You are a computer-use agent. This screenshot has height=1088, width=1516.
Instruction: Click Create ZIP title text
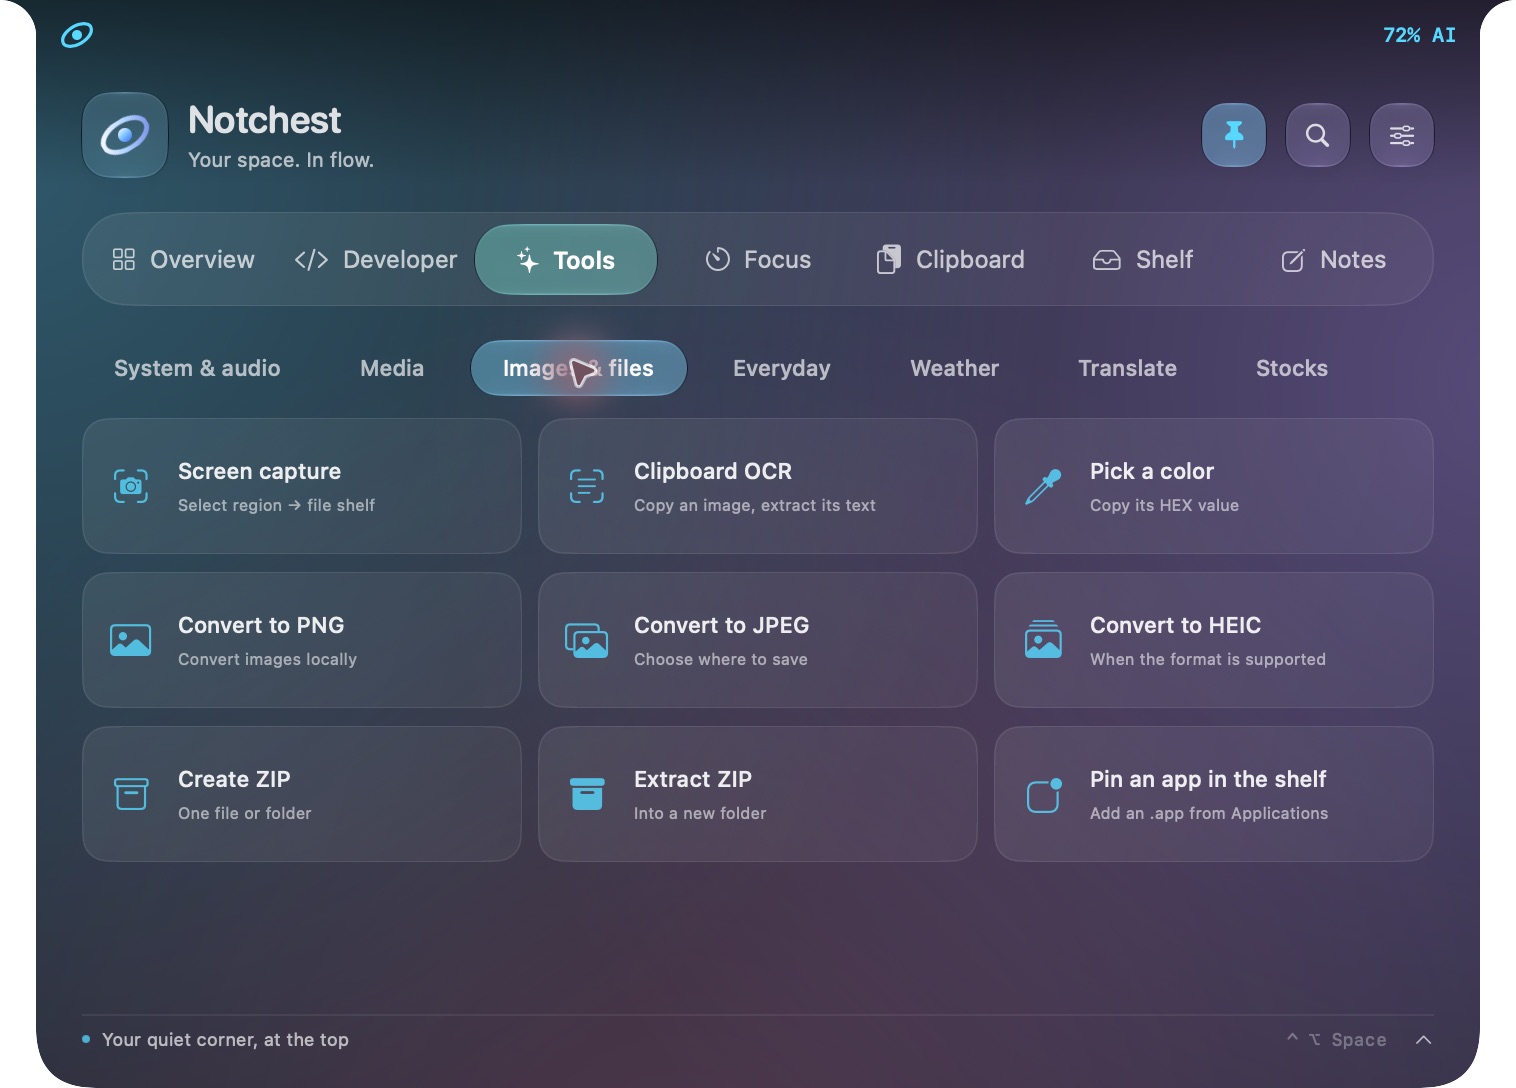(234, 779)
